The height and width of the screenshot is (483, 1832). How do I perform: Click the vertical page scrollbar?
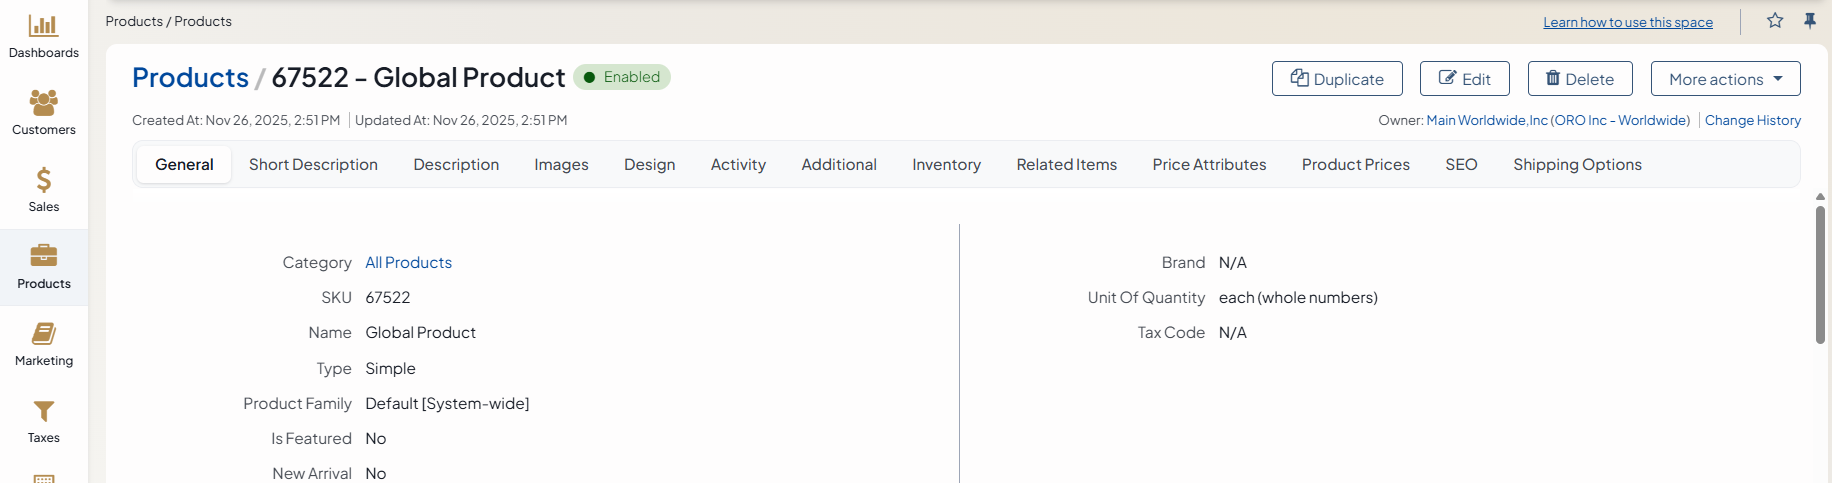[x=1820, y=275]
